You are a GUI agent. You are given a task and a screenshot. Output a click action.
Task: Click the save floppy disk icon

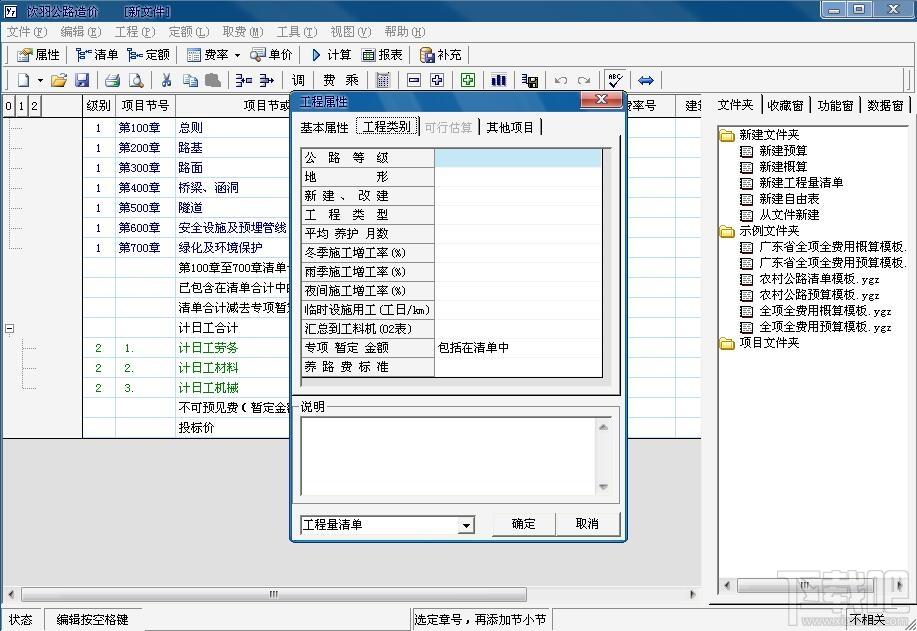pos(82,80)
